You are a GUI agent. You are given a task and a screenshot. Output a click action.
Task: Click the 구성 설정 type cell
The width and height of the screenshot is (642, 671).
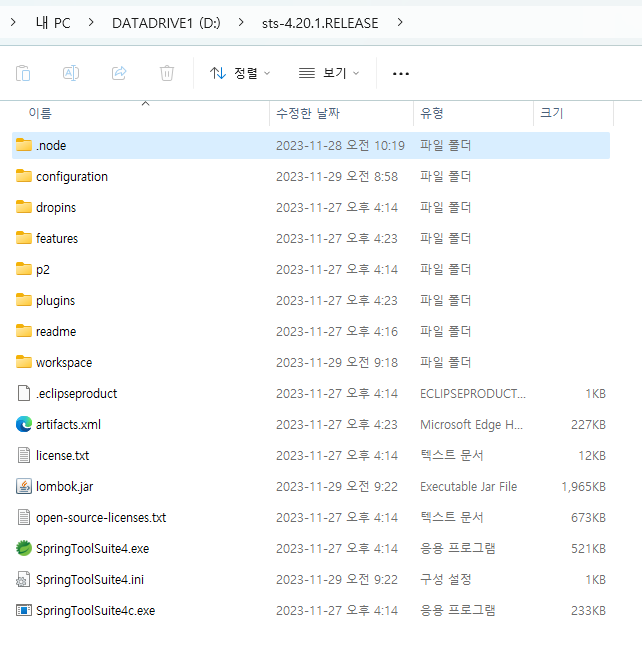[446, 580]
